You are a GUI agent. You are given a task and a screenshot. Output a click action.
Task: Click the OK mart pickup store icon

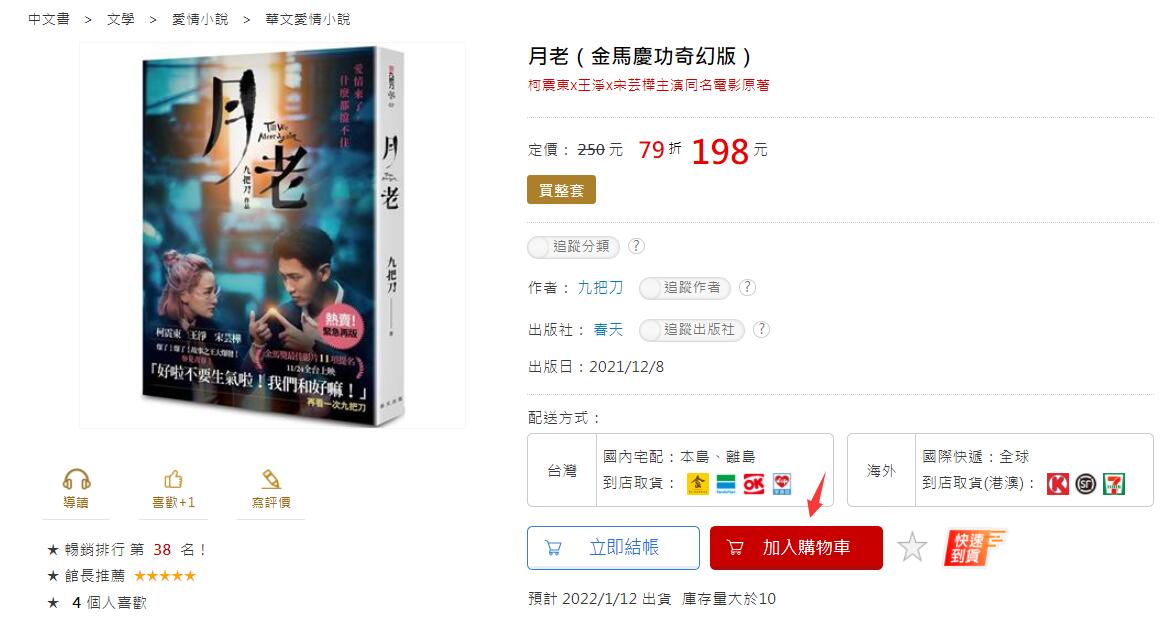coord(753,484)
